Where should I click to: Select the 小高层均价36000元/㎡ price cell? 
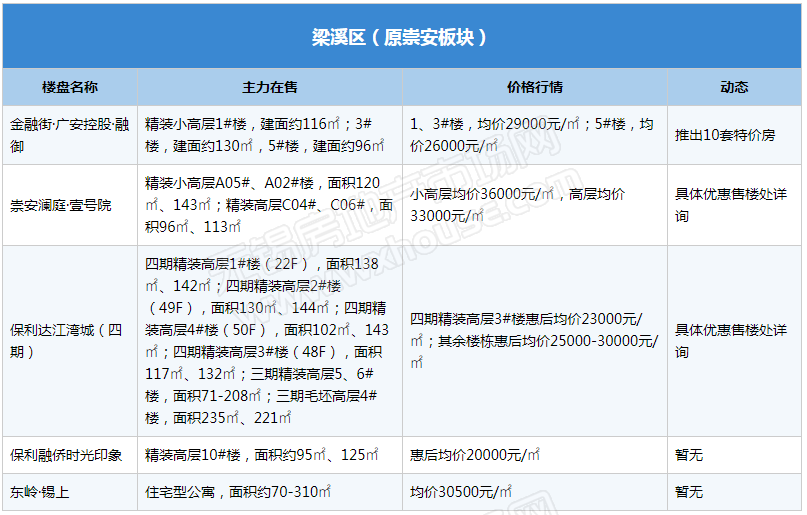click(x=535, y=205)
